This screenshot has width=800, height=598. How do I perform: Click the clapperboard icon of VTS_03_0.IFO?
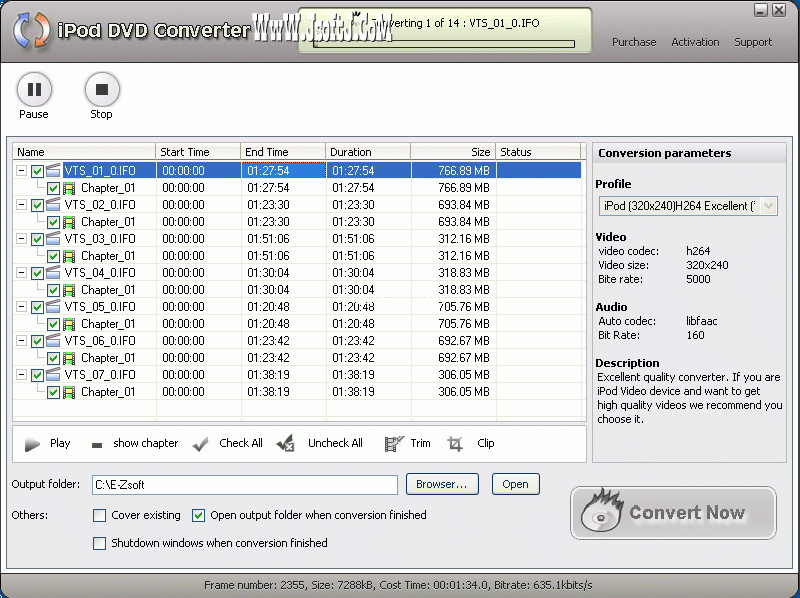click(x=53, y=238)
